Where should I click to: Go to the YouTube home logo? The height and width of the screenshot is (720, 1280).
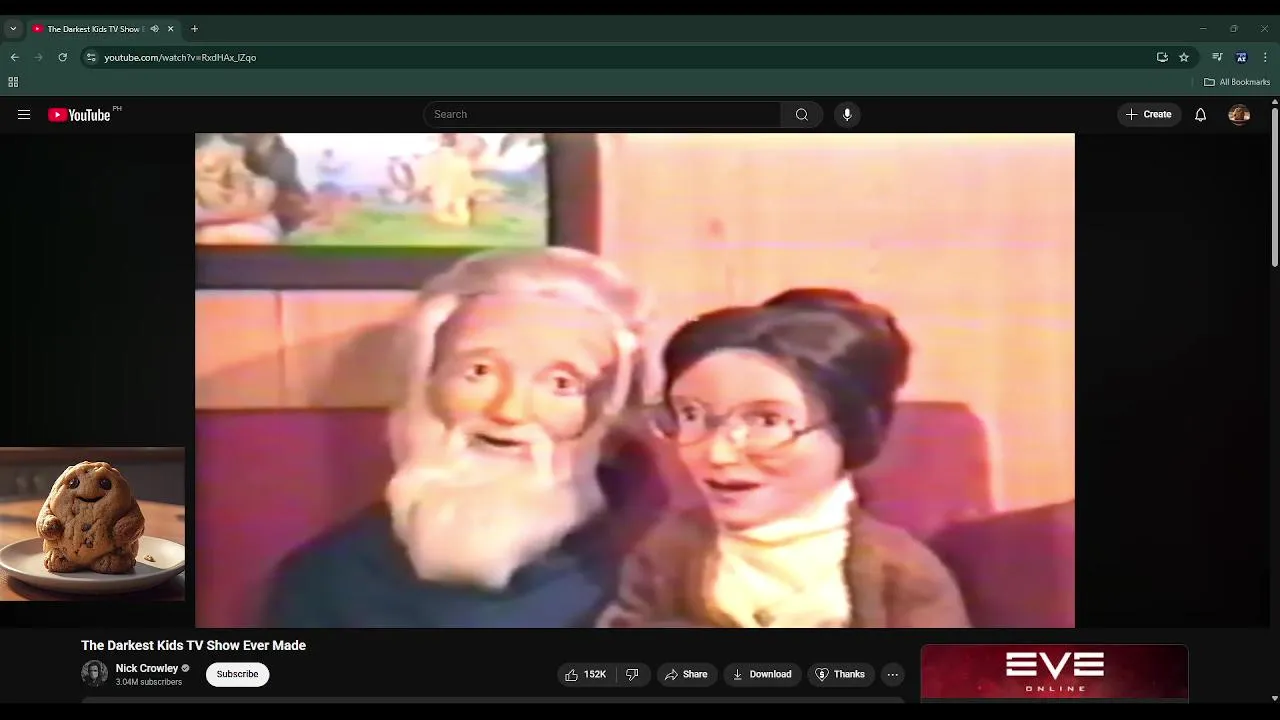pos(80,115)
